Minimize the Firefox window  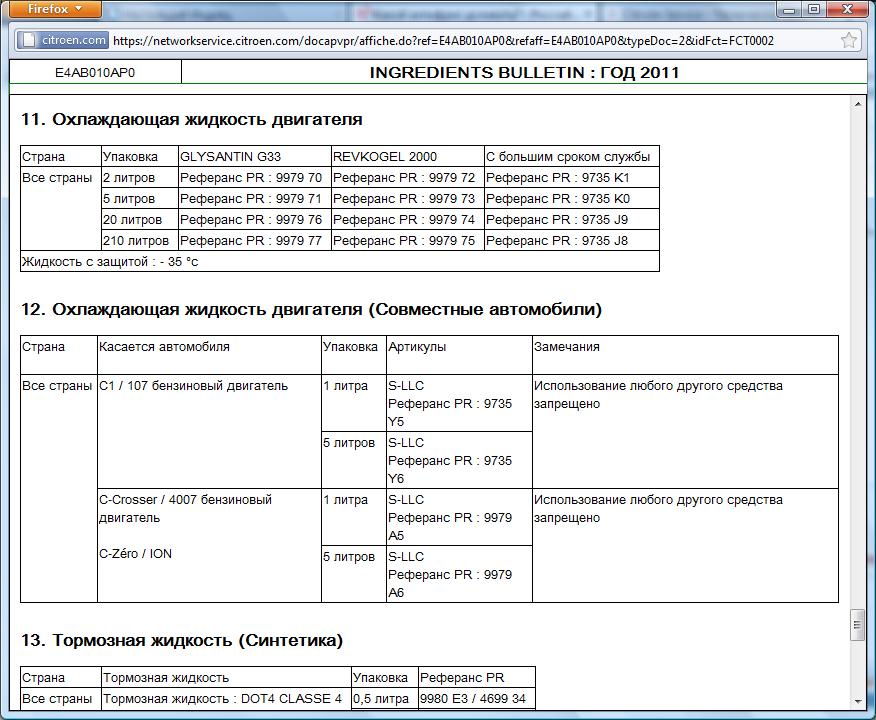pyautogui.click(x=789, y=9)
